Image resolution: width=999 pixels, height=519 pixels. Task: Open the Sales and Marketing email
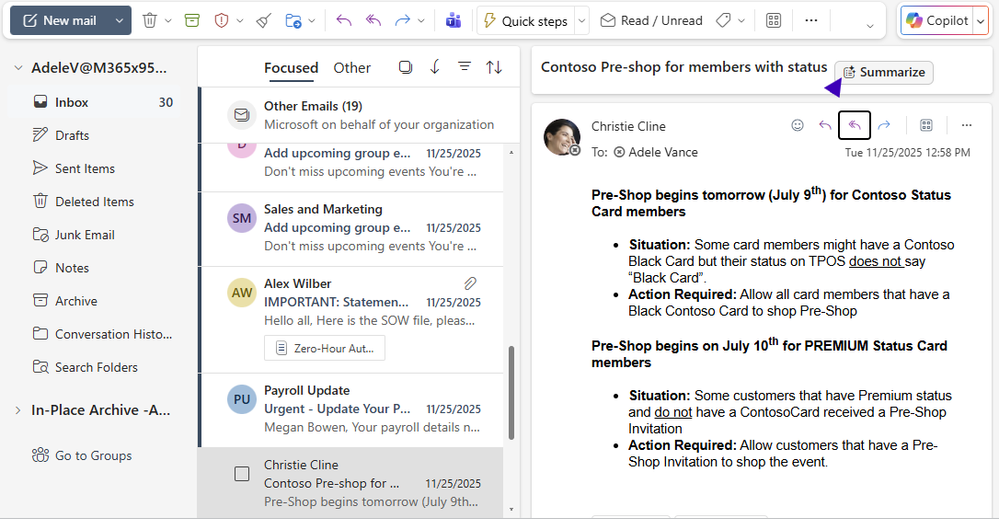352,229
